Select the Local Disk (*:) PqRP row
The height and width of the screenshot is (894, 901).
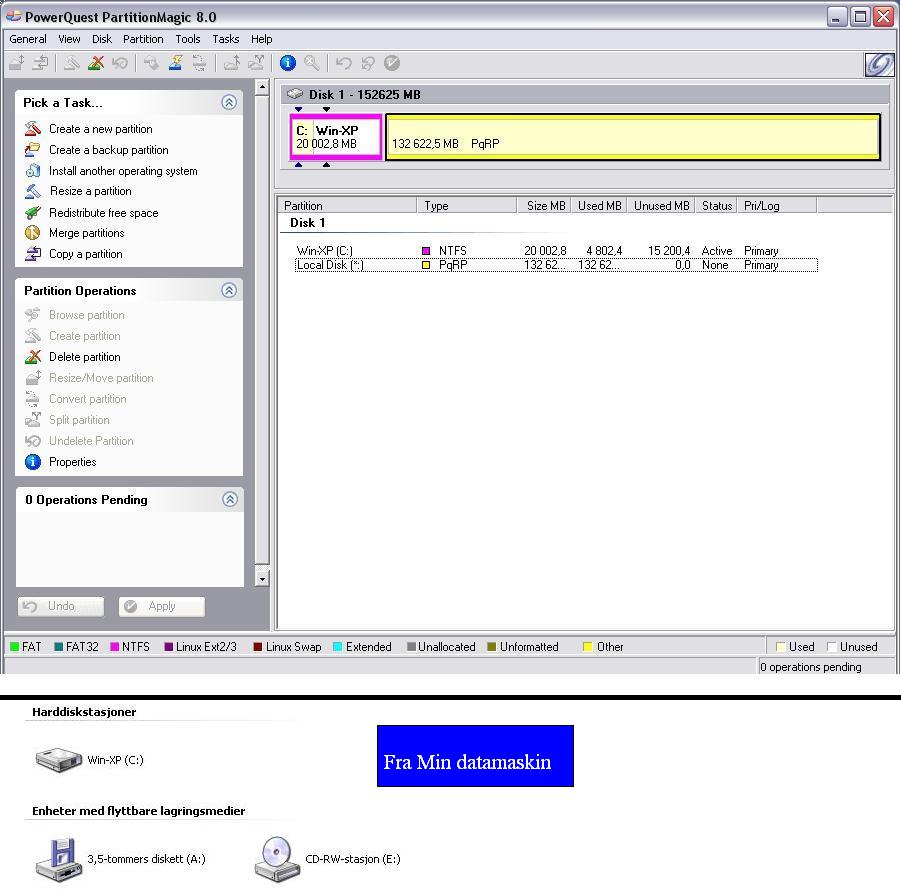point(556,265)
